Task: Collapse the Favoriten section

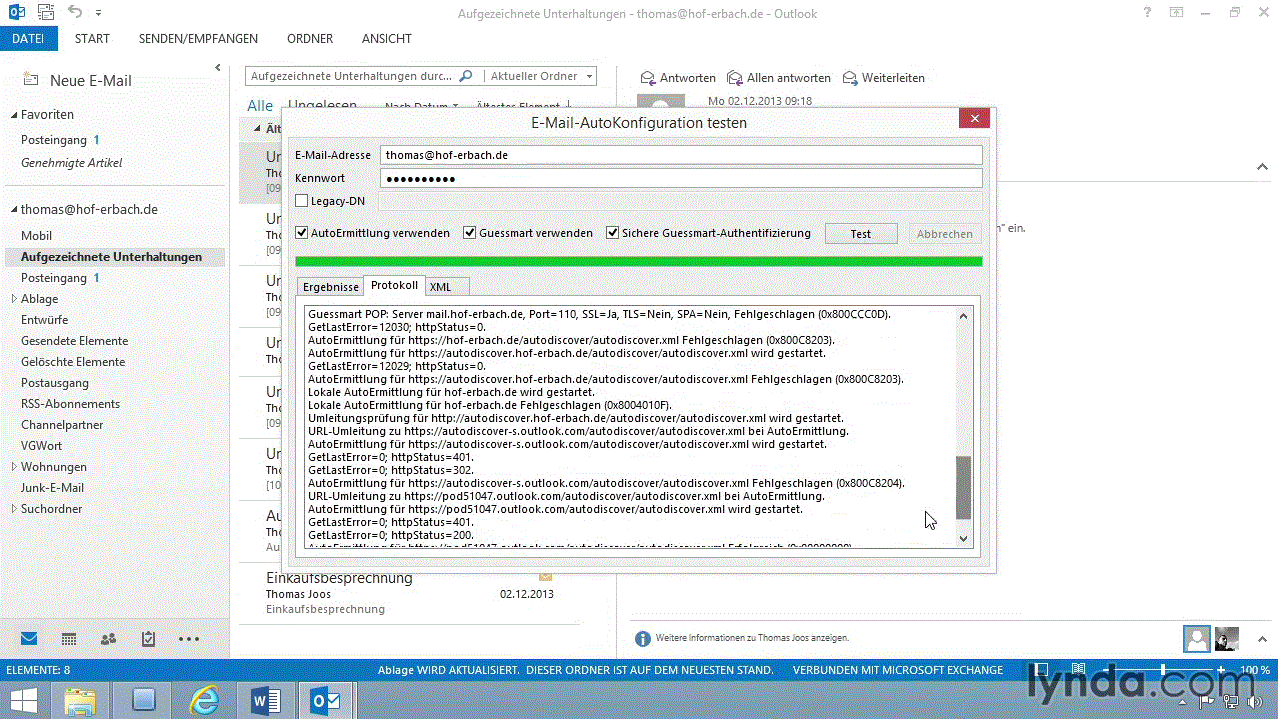Action: [14, 115]
